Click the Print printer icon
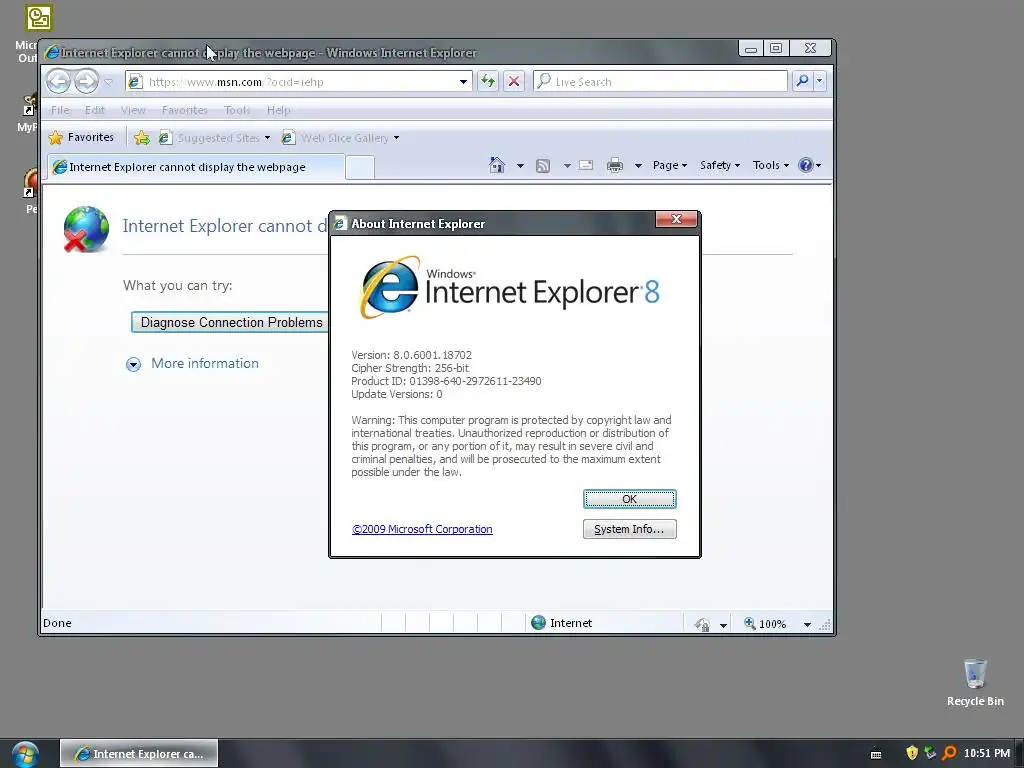Screen dimensions: 1024x768 pyautogui.click(x=615, y=165)
